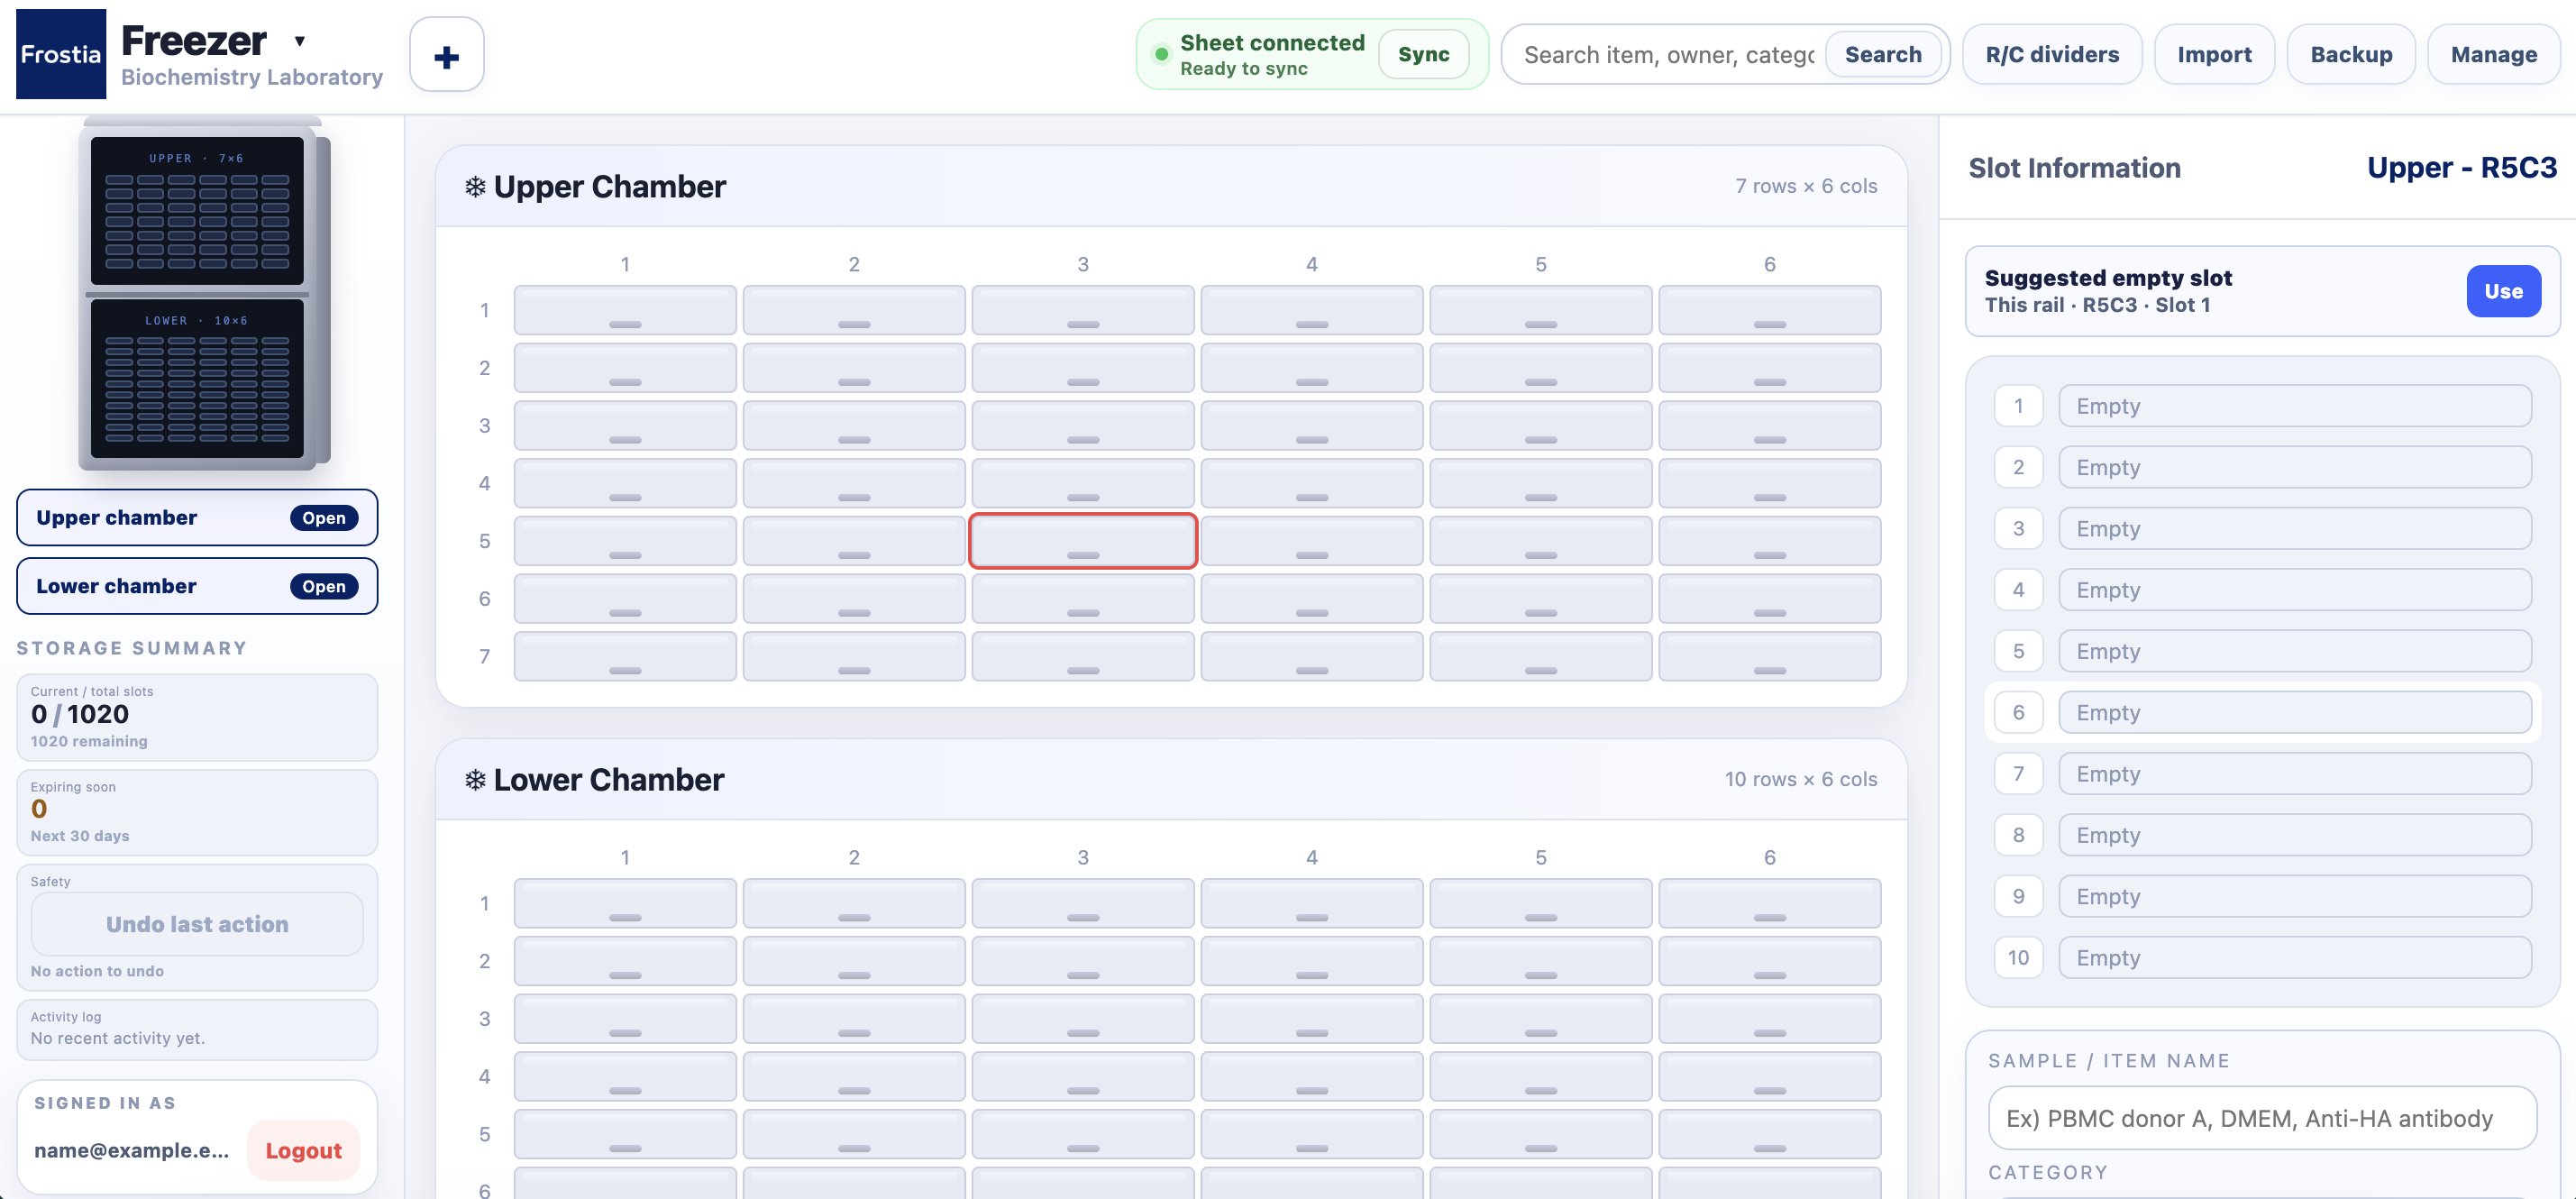Screen dimensions: 2576x1199
Task: Click the freezer illustration's lower compartment thumbnail
Action: (x=197, y=378)
